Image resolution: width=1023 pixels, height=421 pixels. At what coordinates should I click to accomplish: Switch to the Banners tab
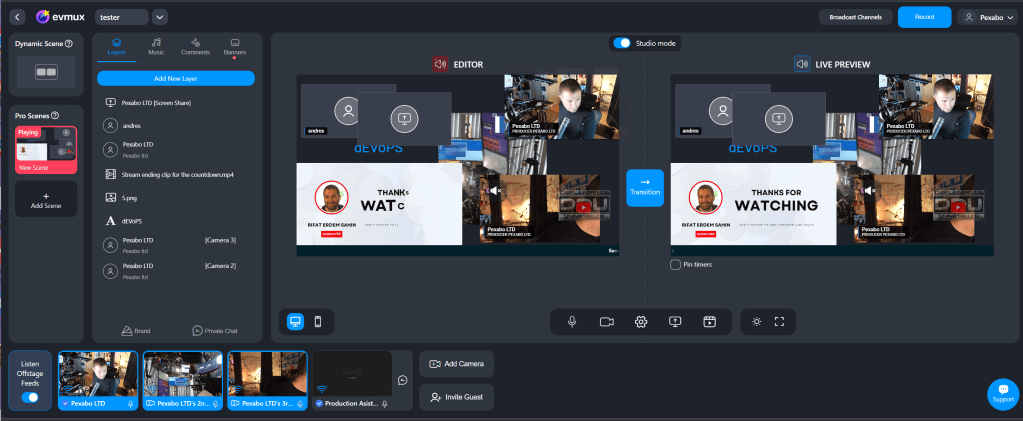pyautogui.click(x=235, y=47)
